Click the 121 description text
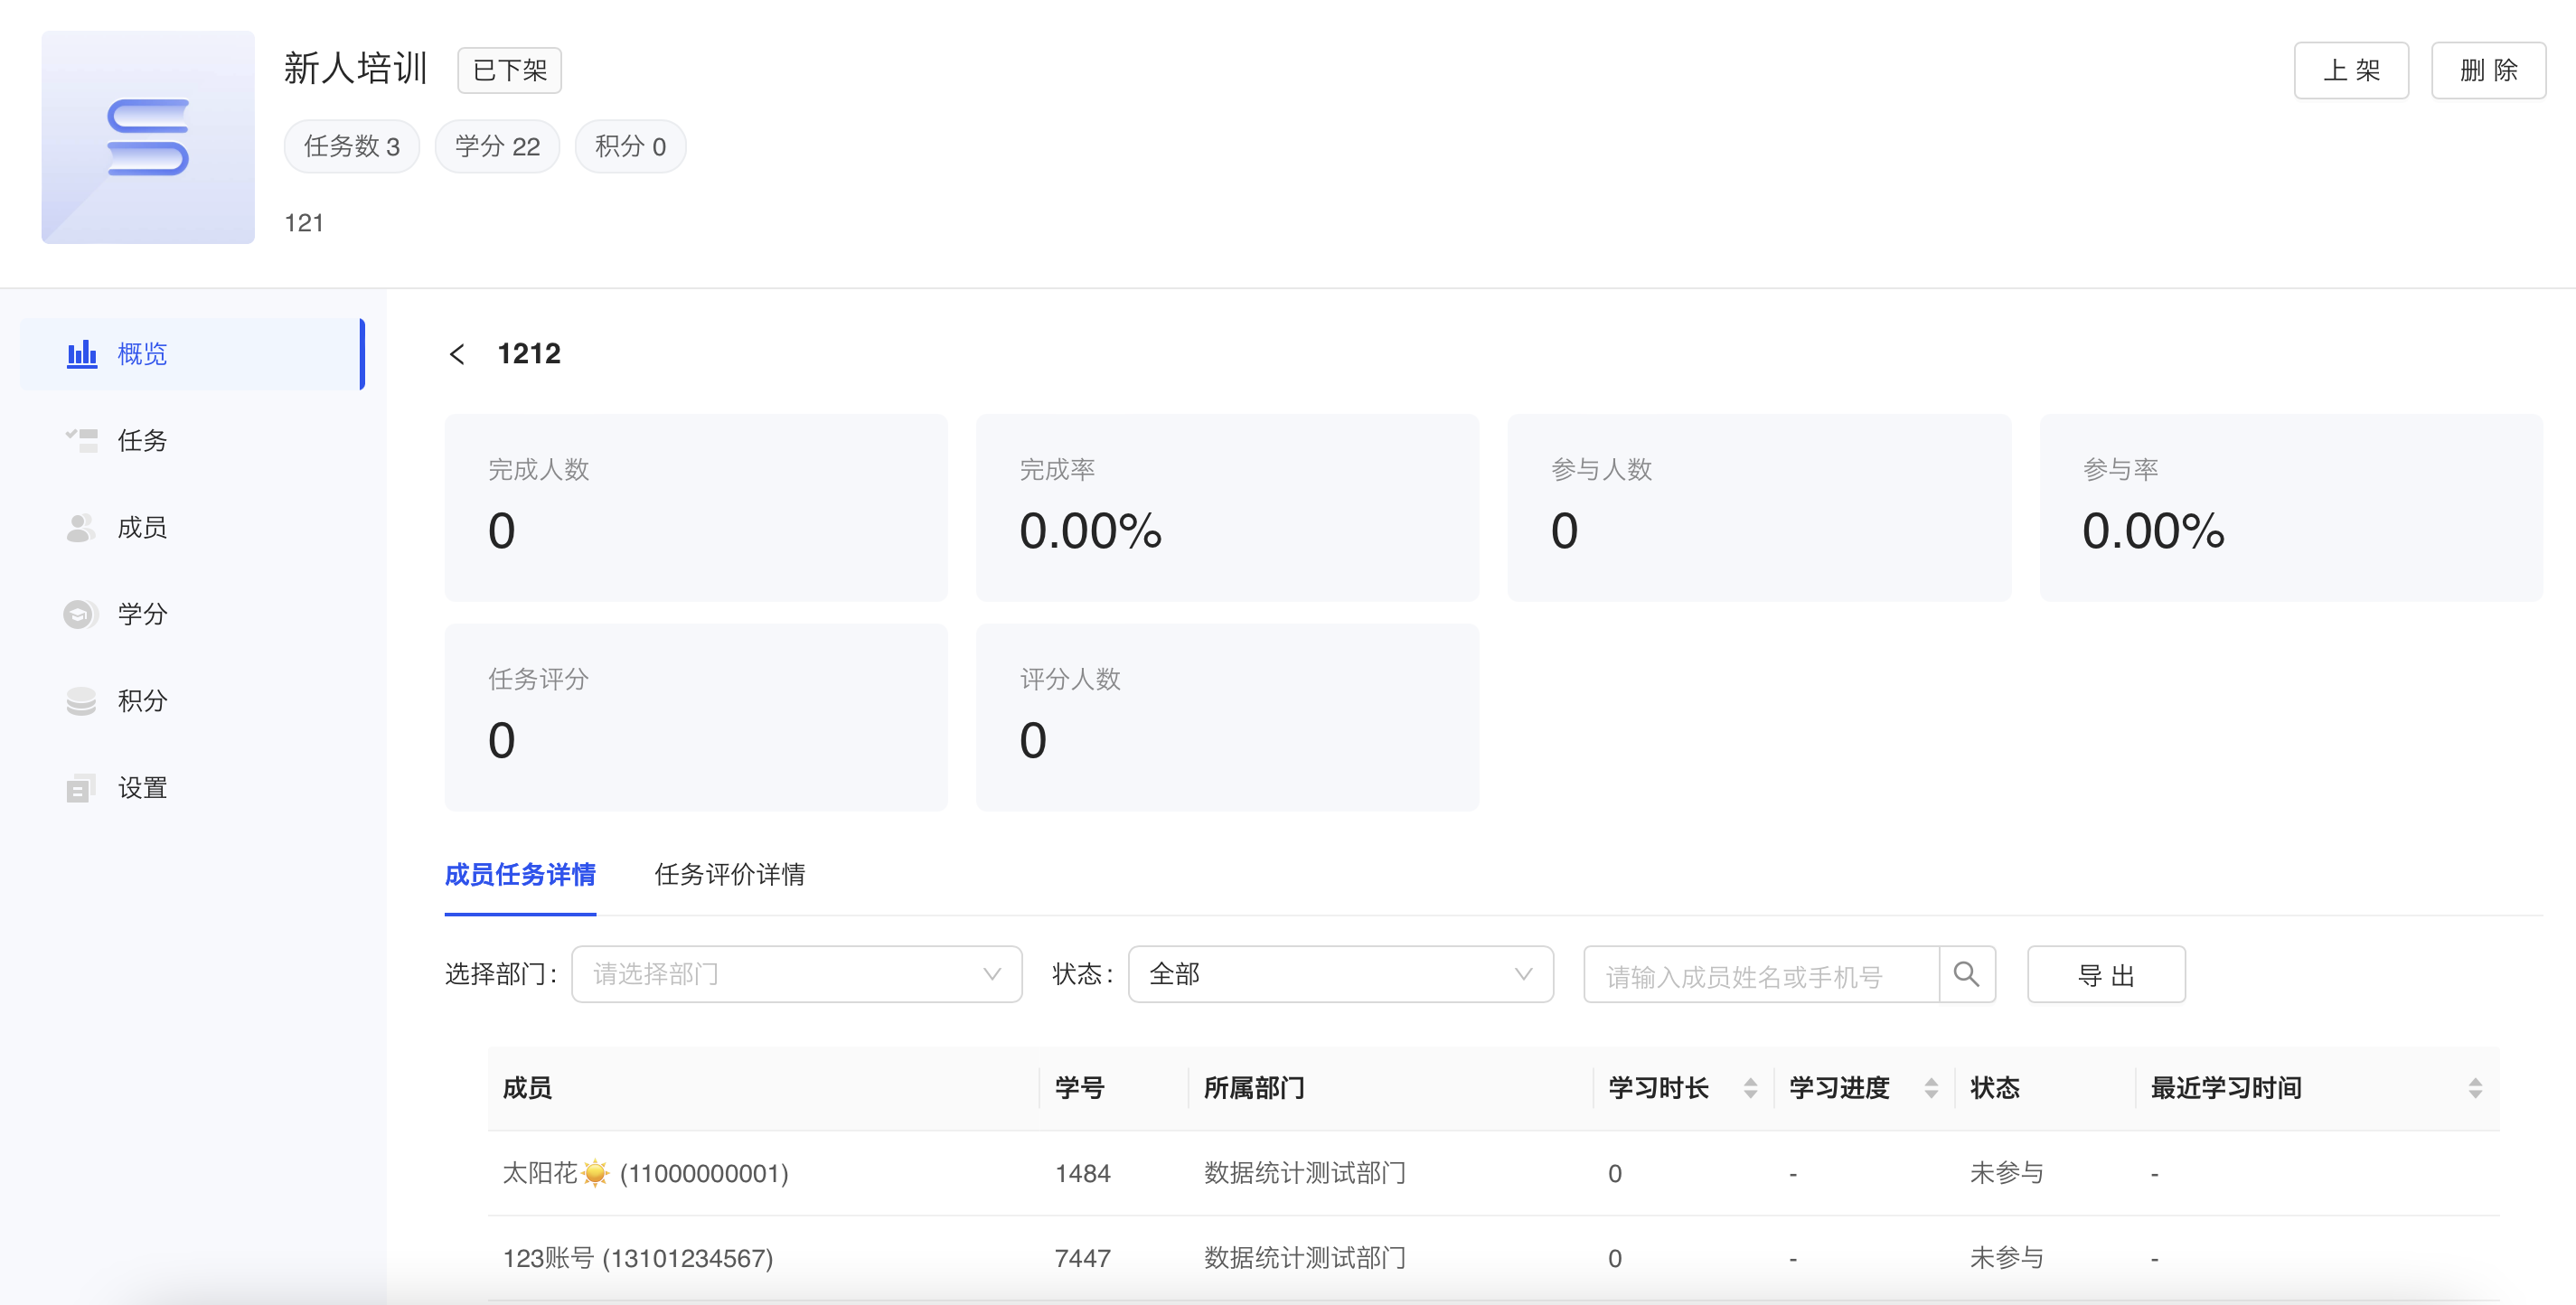The image size is (2576, 1305). (x=304, y=223)
